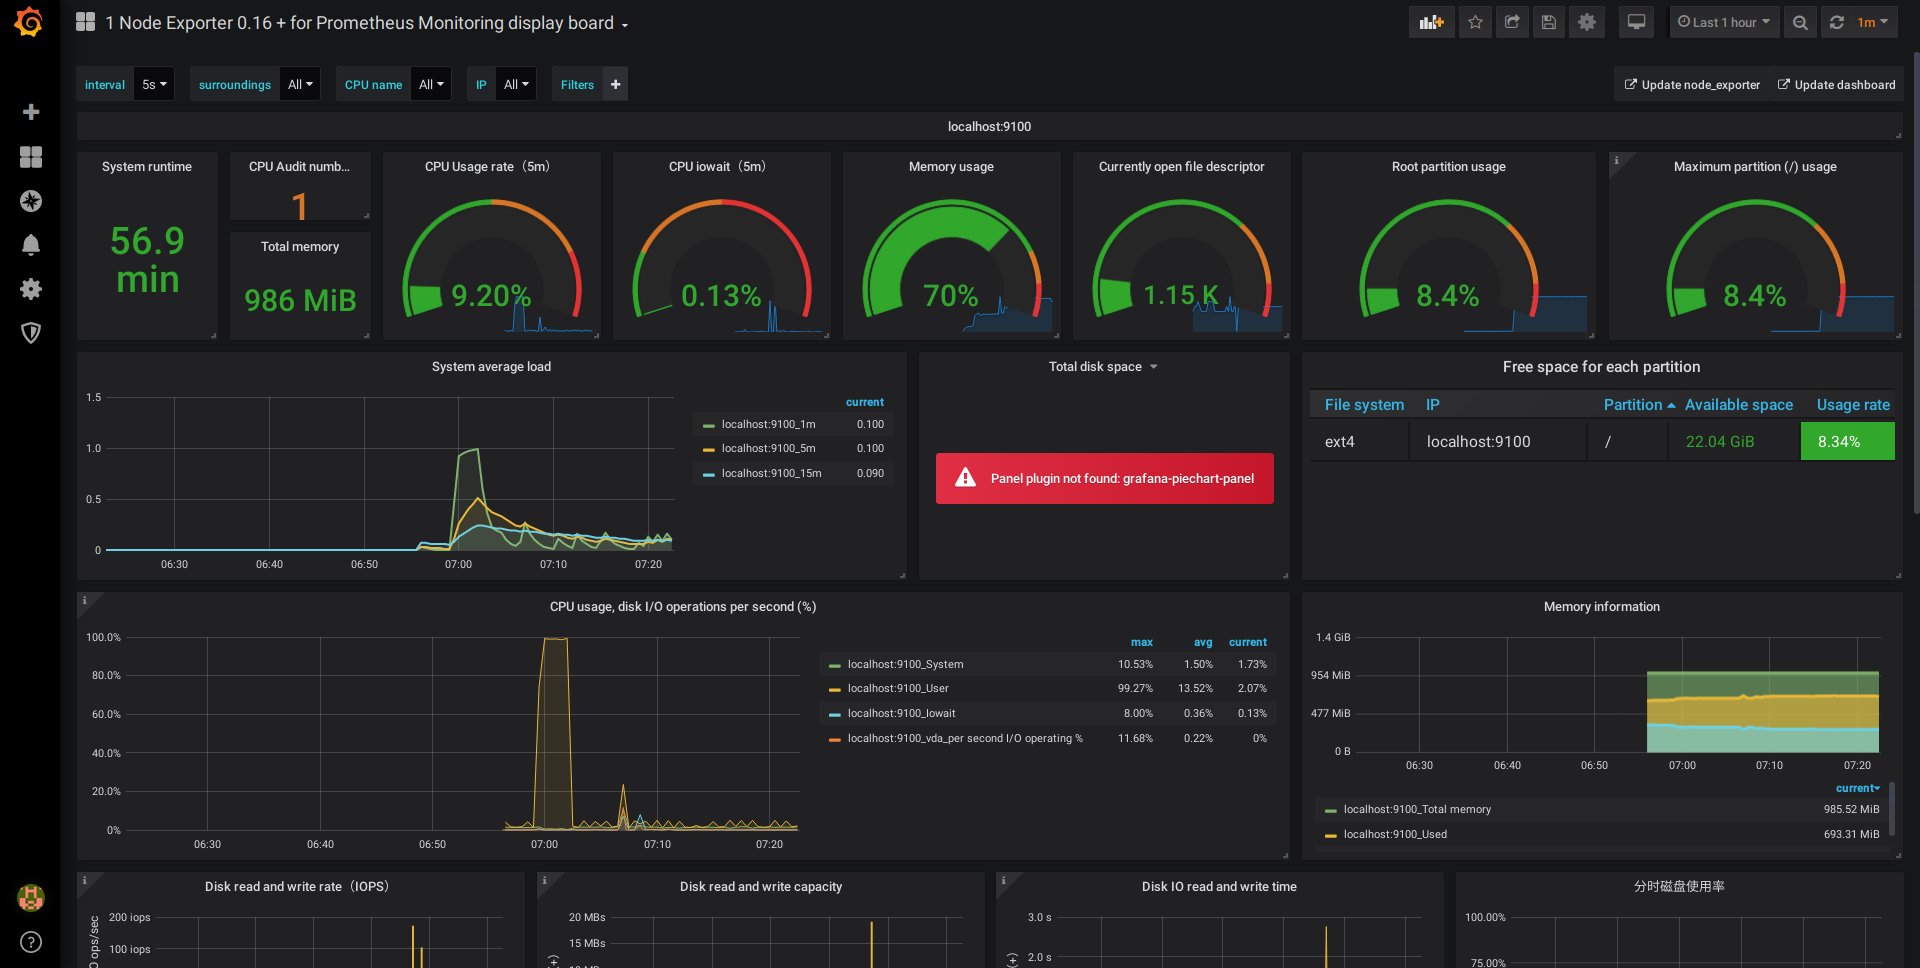Viewport: 1920px width, 968px height.
Task: Open the Create plus menu in sidebar
Action: [x=31, y=112]
